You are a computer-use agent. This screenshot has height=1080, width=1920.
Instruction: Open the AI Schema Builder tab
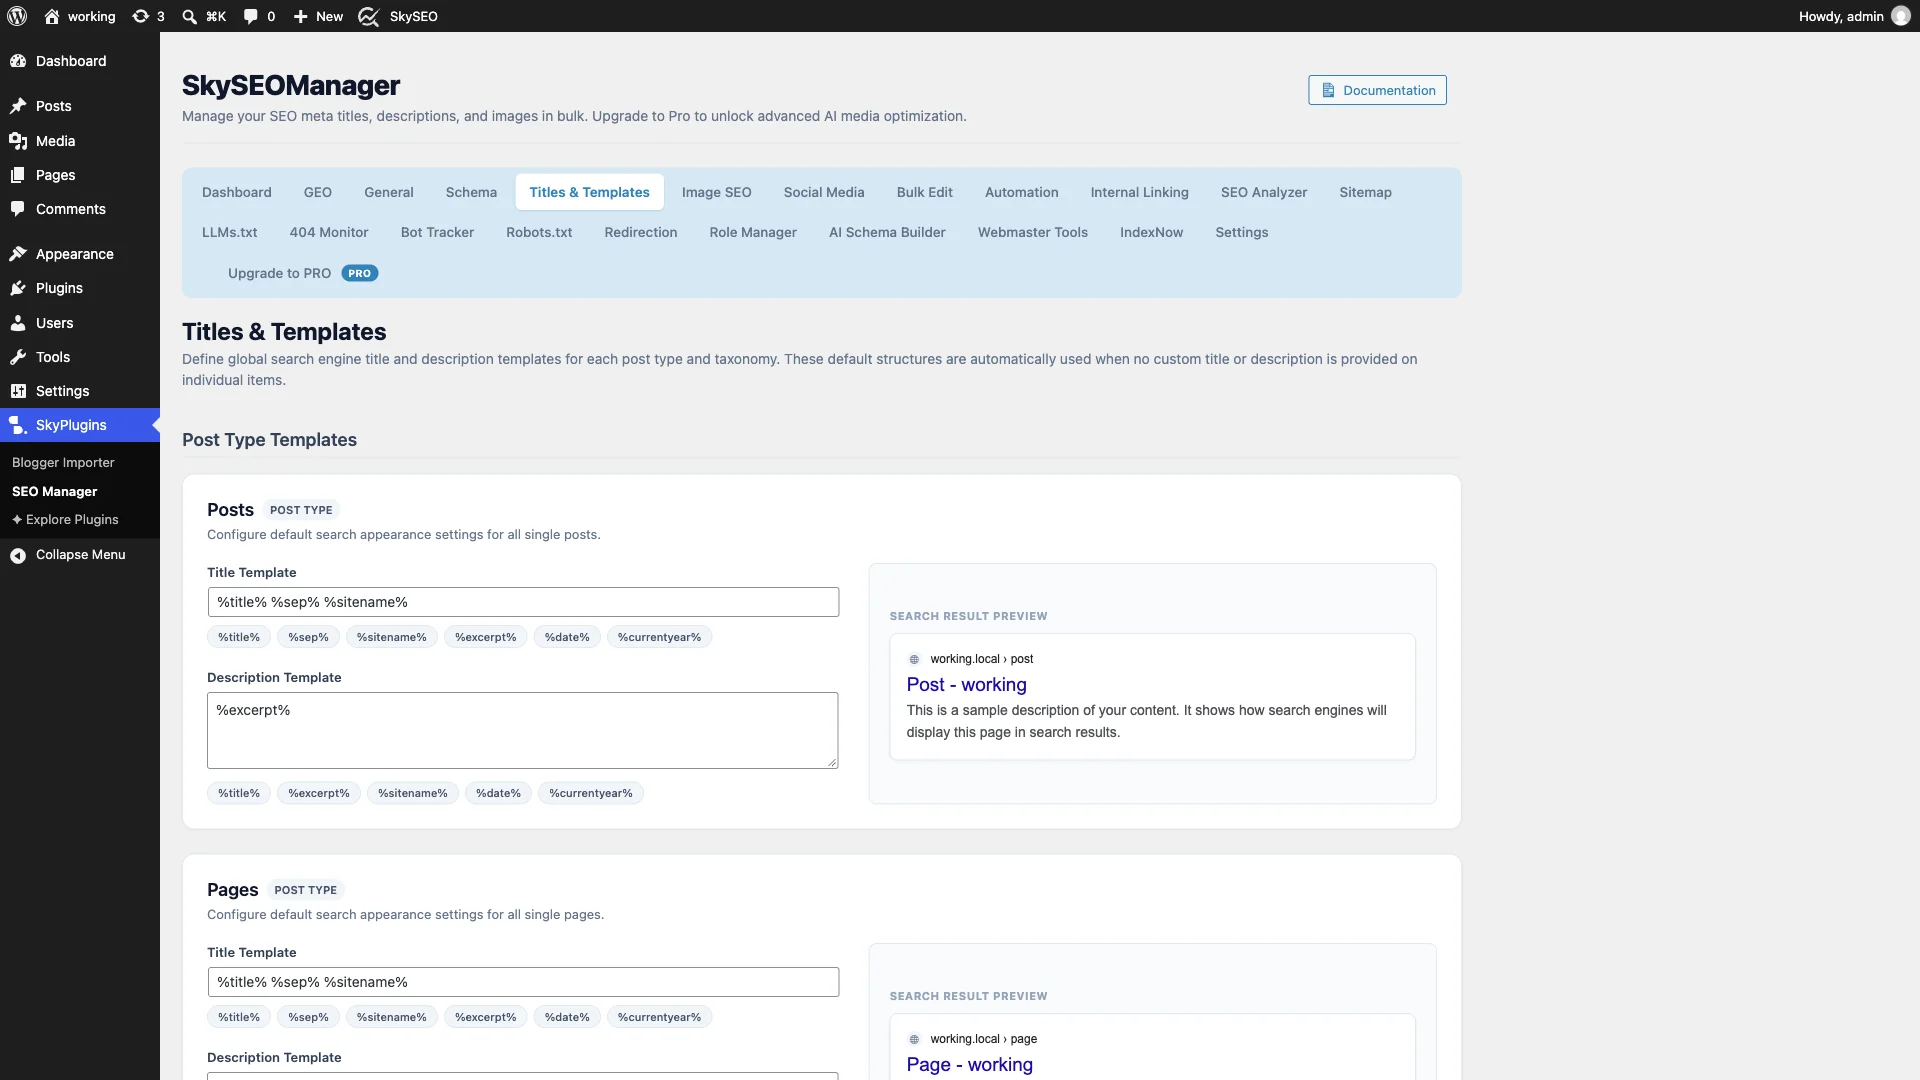(x=887, y=232)
